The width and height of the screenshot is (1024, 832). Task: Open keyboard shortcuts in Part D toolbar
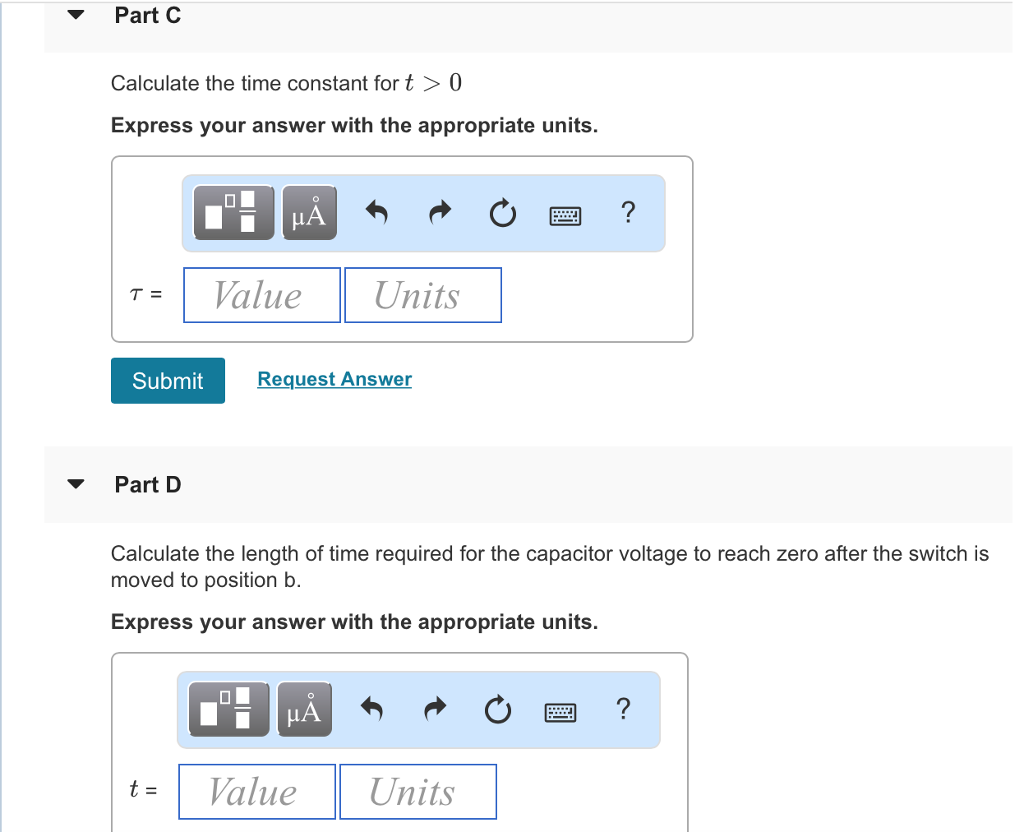coord(560,711)
